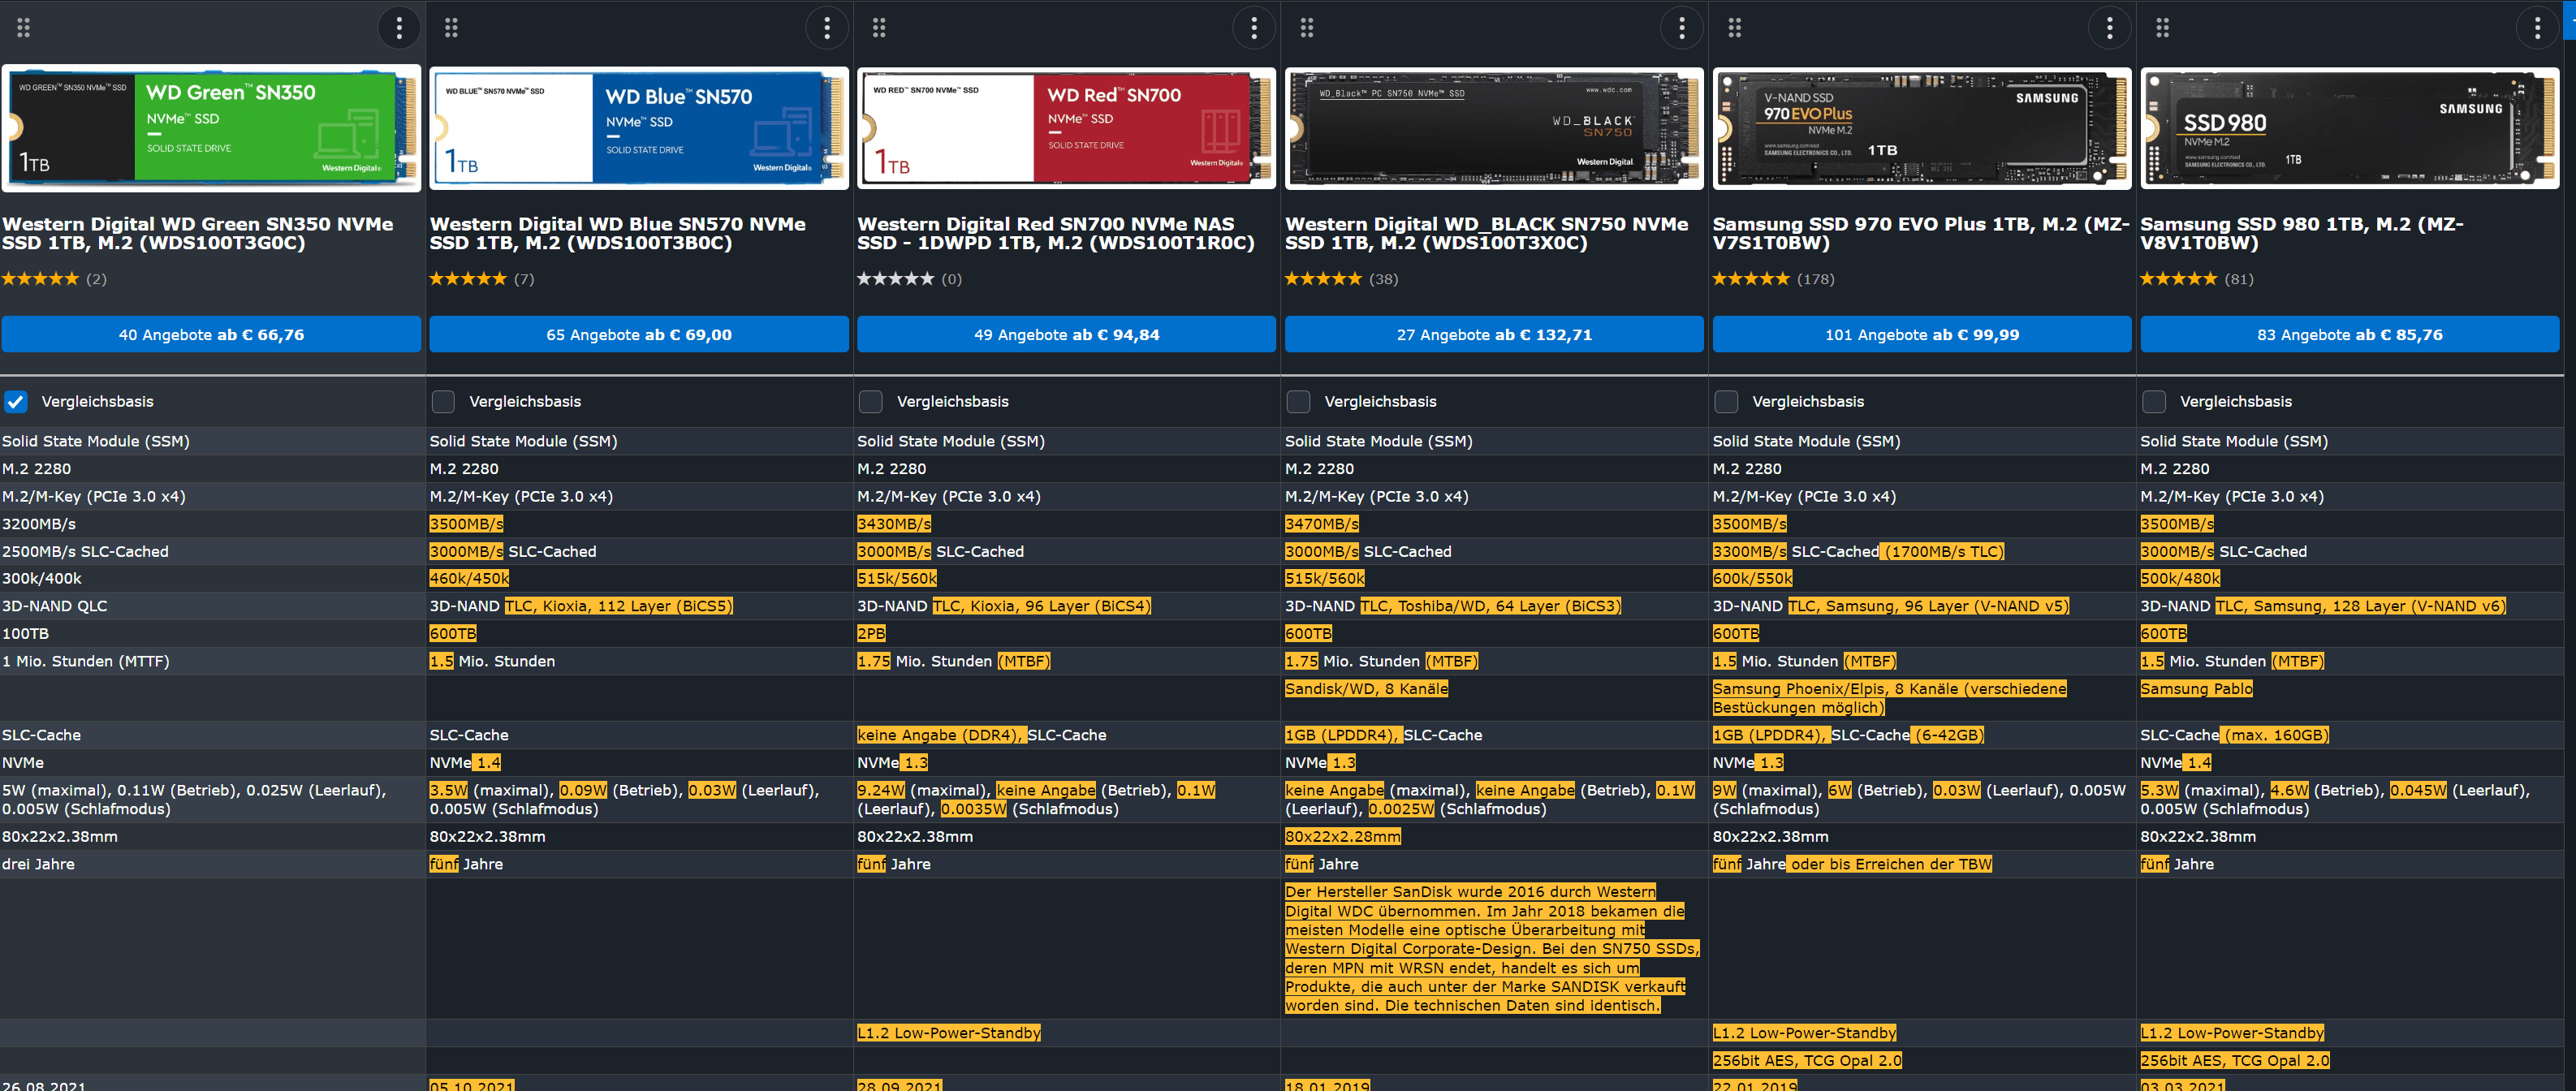Click star rating of WD Blue SN570
Image resolution: width=2576 pixels, height=1091 pixels.
pyautogui.click(x=468, y=279)
